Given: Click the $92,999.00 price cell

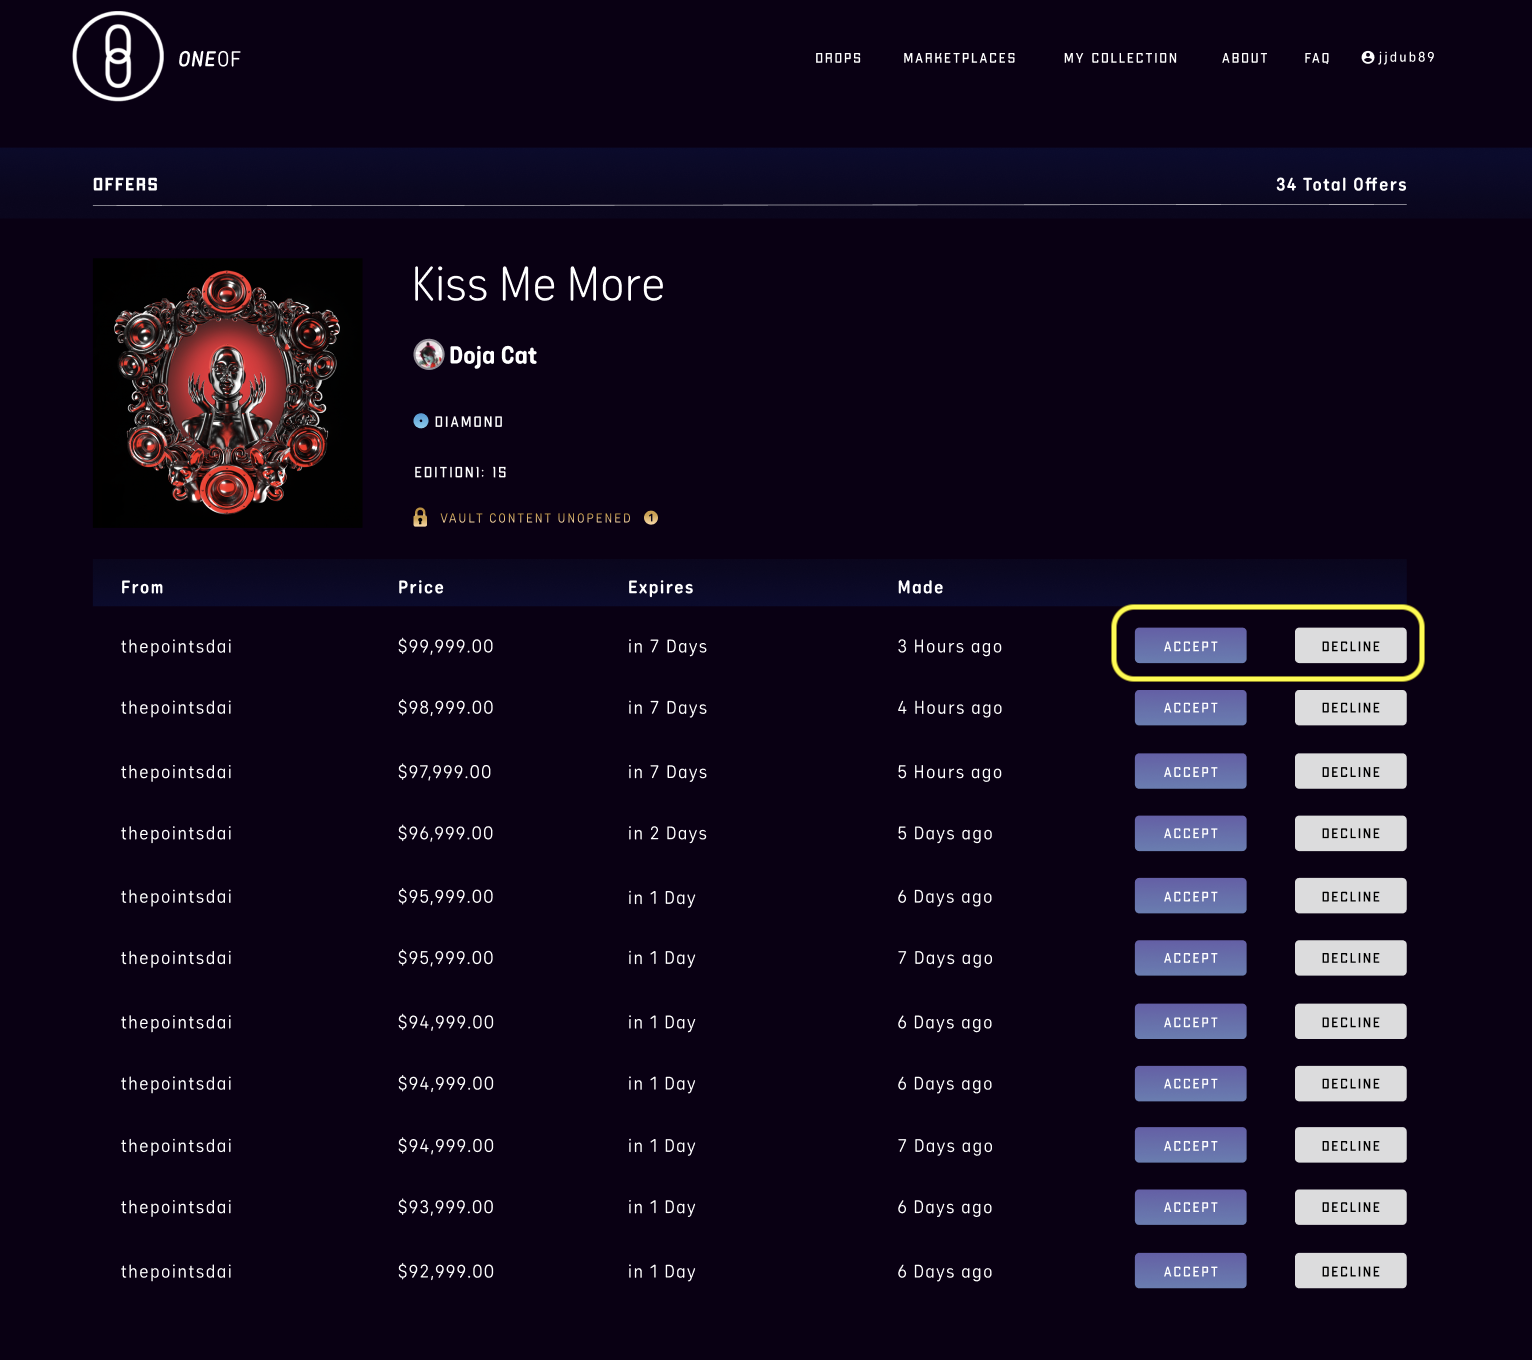Looking at the screenshot, I should 446,1272.
